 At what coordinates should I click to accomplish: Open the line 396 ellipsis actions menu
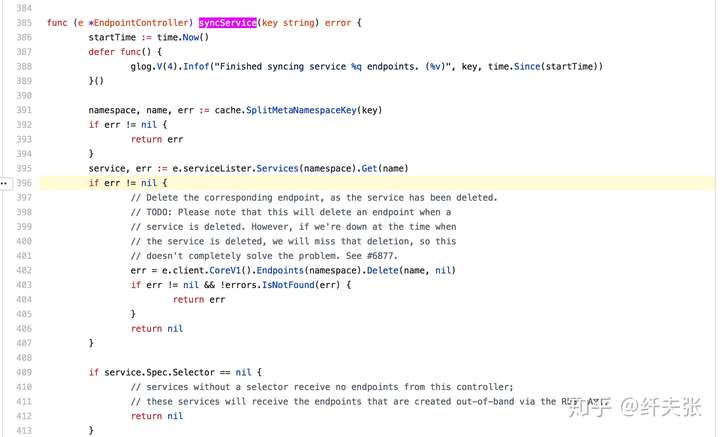[x=6, y=183]
